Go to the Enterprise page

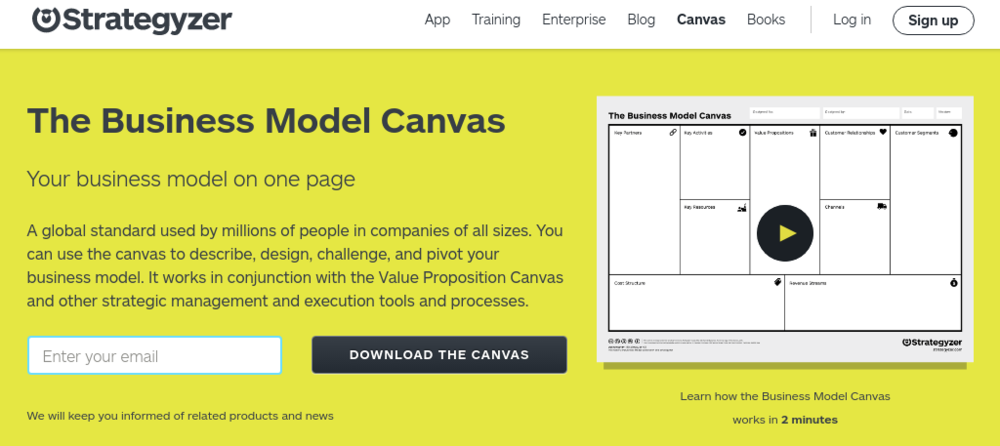574,20
